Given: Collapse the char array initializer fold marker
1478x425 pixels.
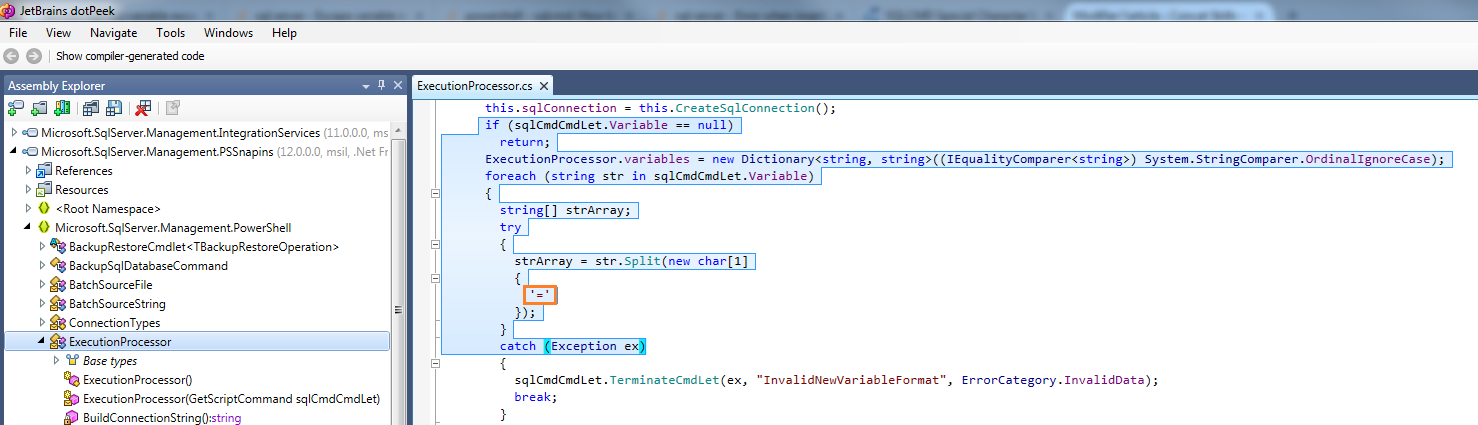Looking at the screenshot, I should click(x=435, y=279).
